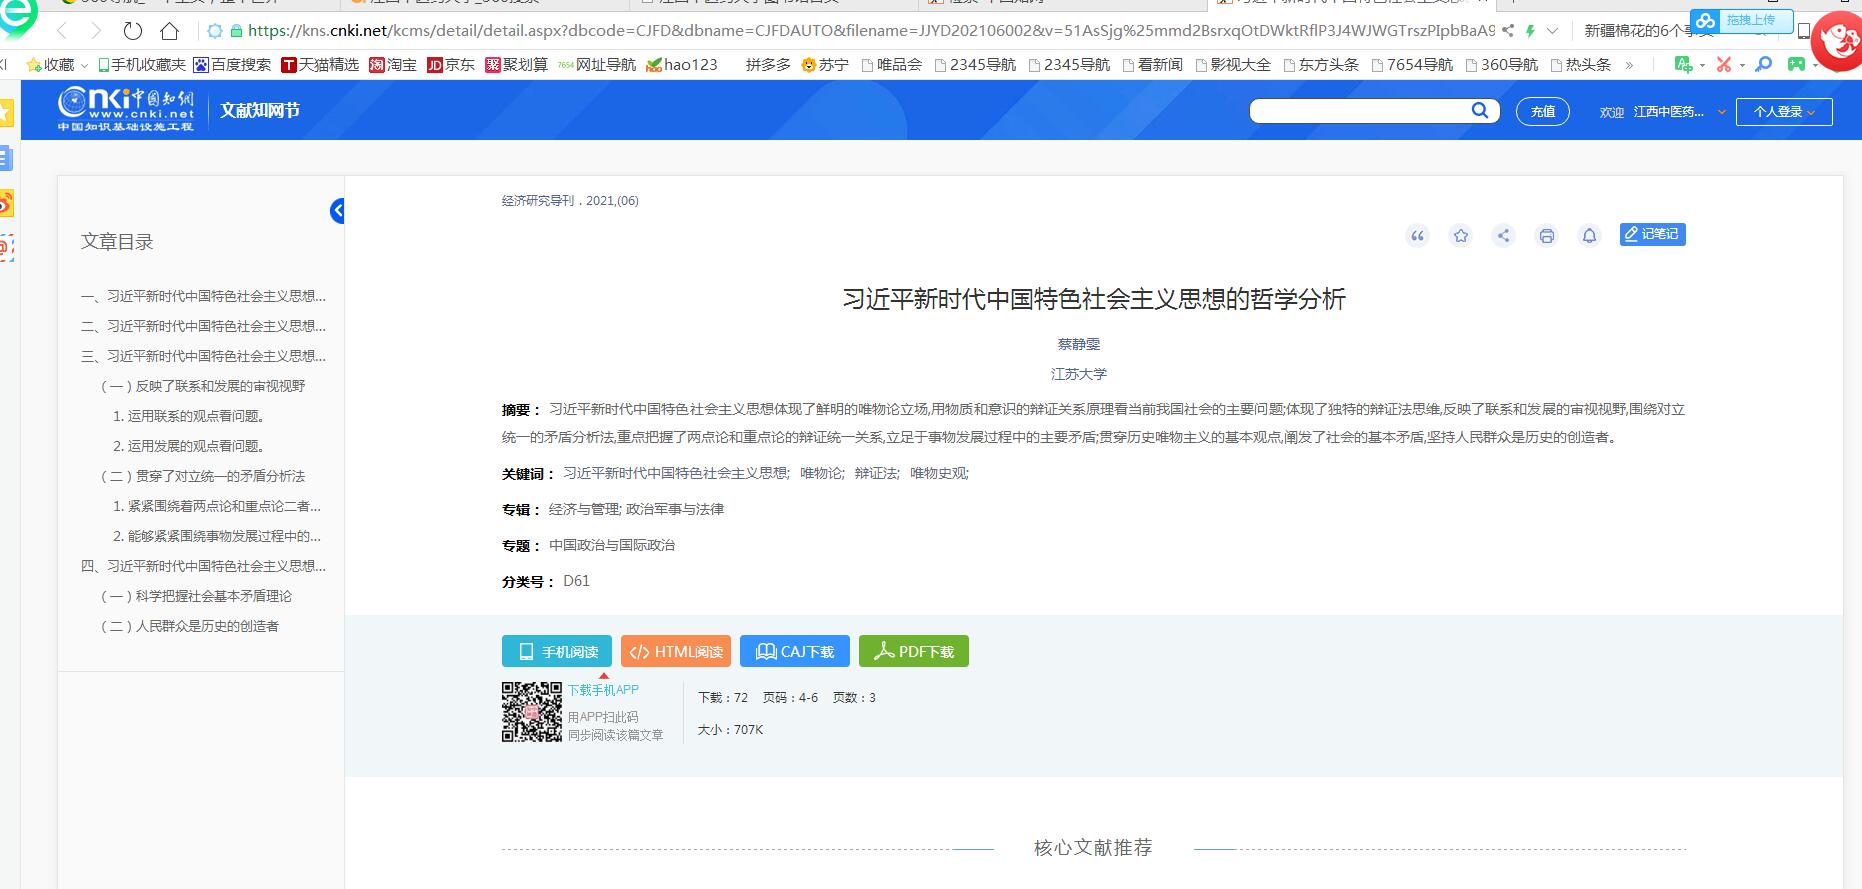The height and width of the screenshot is (889, 1862).
Task: Click the quote citation icon
Action: pos(1417,236)
